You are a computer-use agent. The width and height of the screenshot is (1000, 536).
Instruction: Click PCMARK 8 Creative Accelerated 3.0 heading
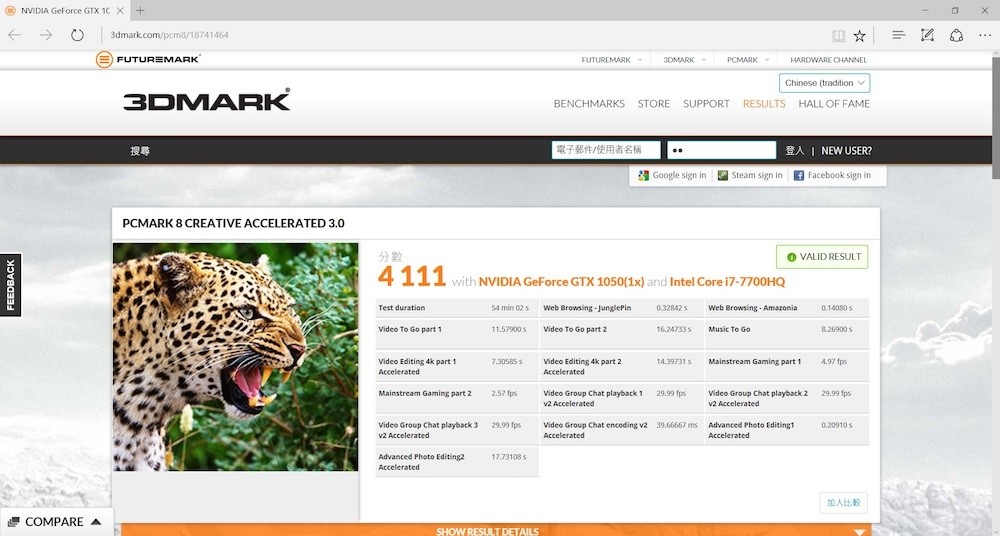(x=233, y=223)
